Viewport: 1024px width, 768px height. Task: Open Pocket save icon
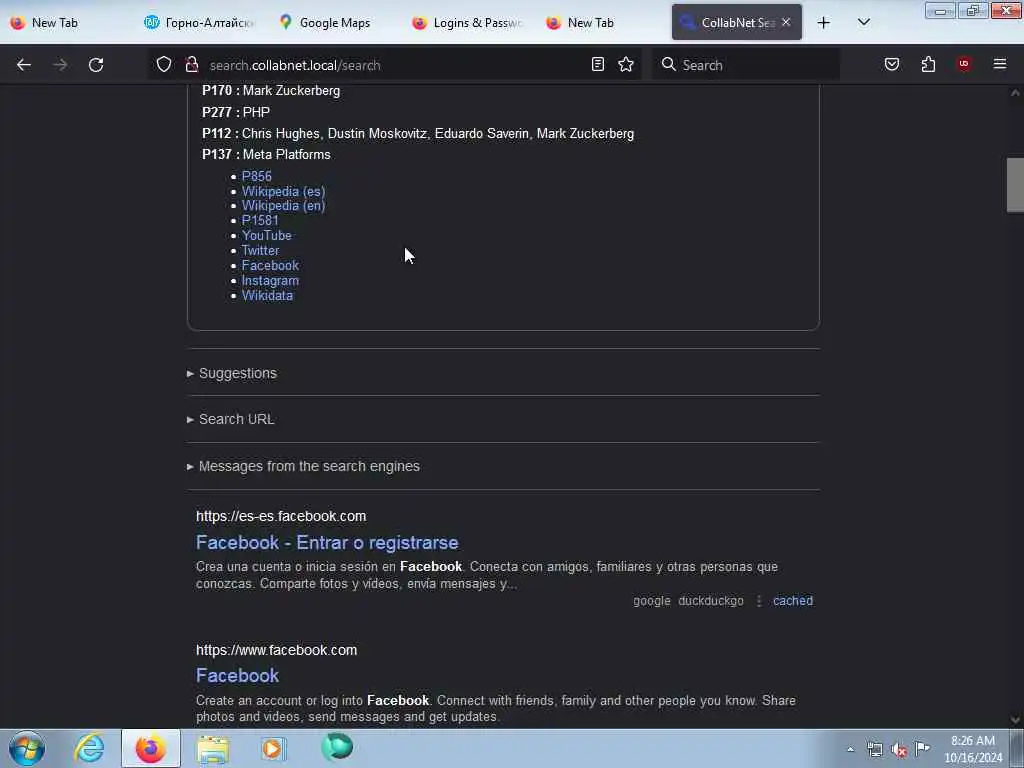pos(891,64)
